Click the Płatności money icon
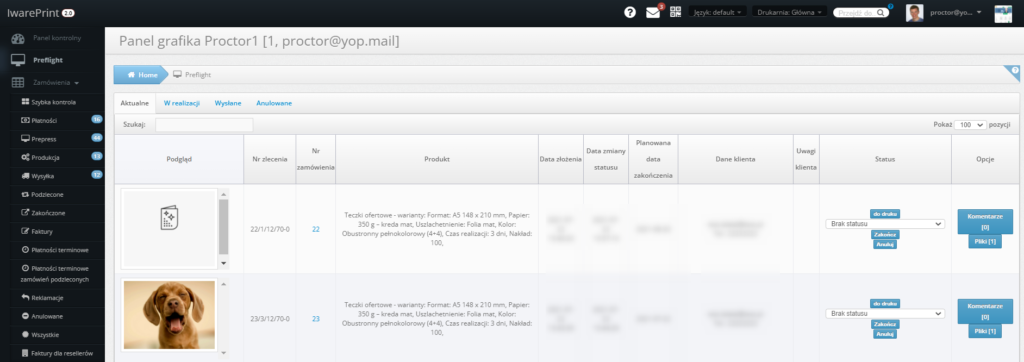 click(x=25, y=120)
